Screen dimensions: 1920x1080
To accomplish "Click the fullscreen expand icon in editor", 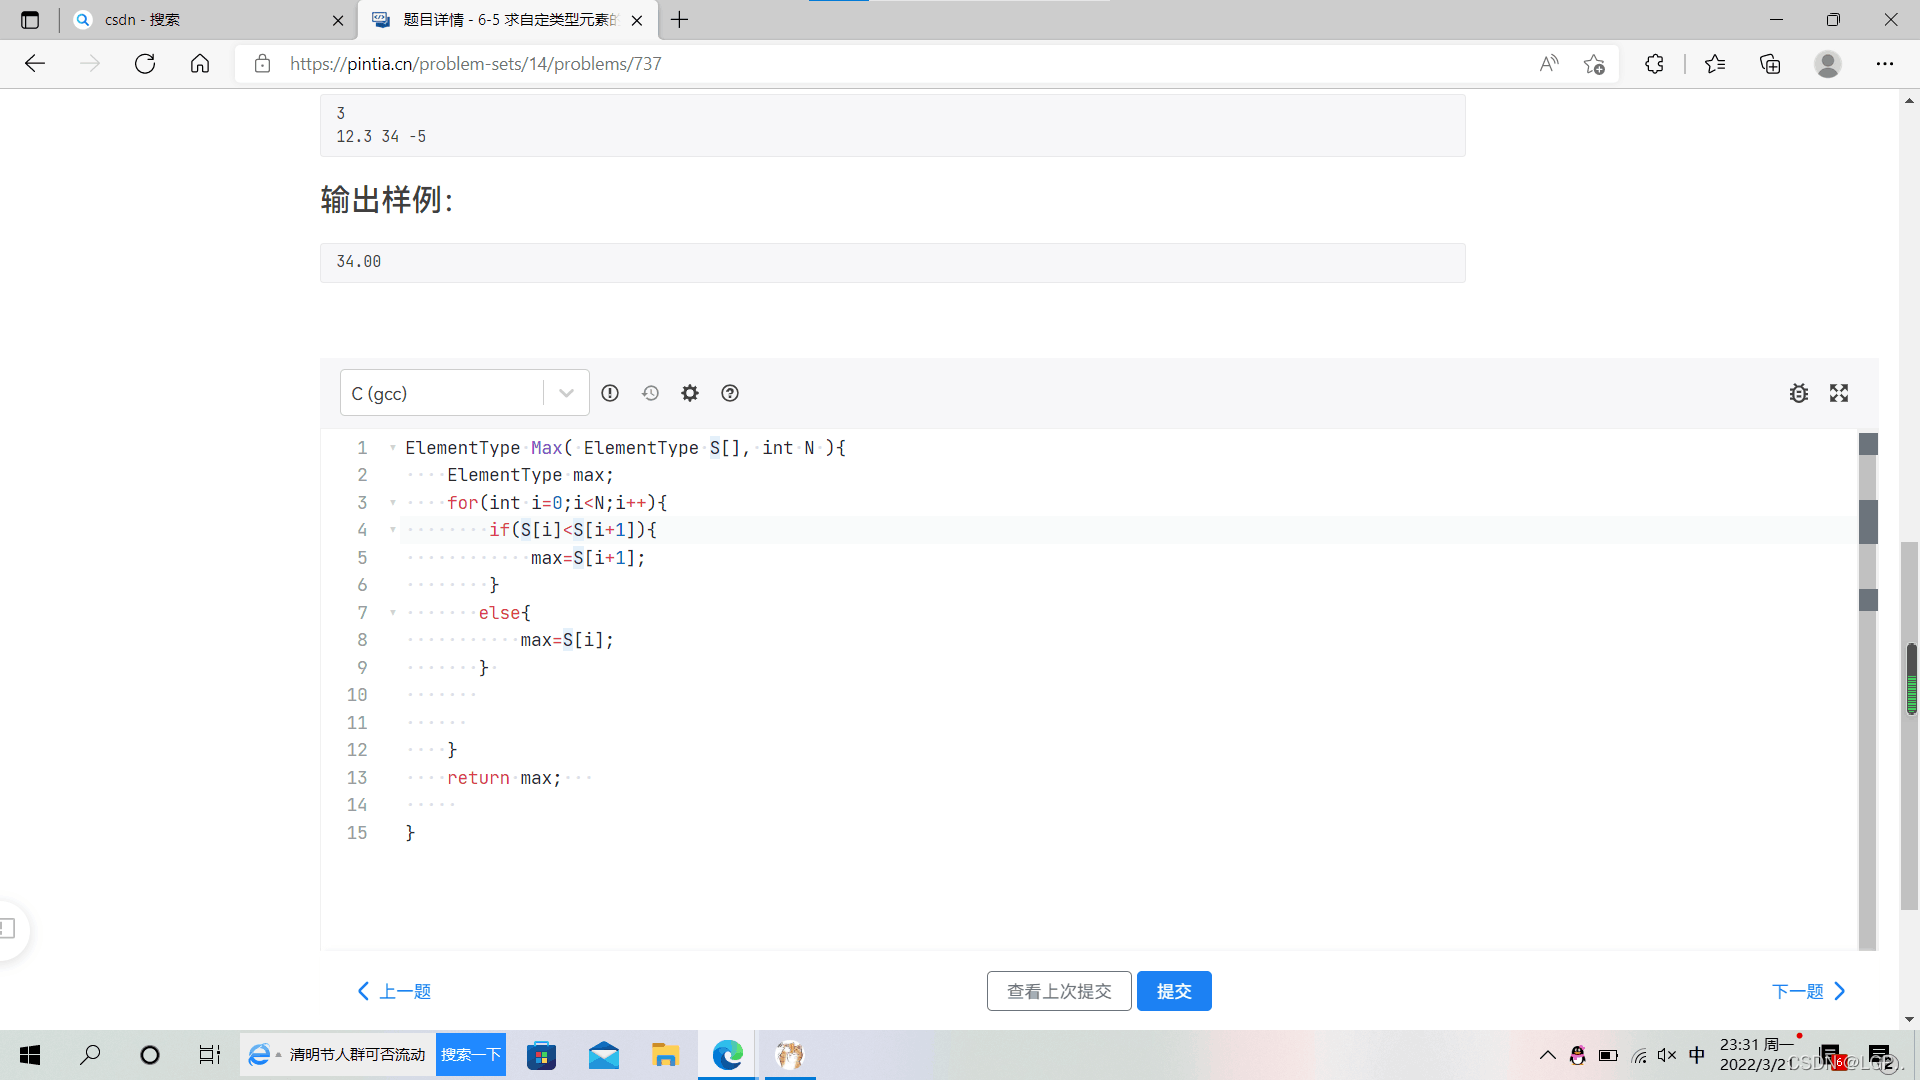I will click(x=1838, y=392).
